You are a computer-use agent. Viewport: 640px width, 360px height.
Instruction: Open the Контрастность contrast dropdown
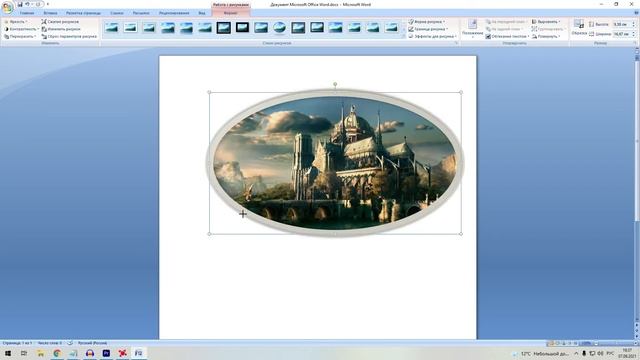tap(21, 29)
